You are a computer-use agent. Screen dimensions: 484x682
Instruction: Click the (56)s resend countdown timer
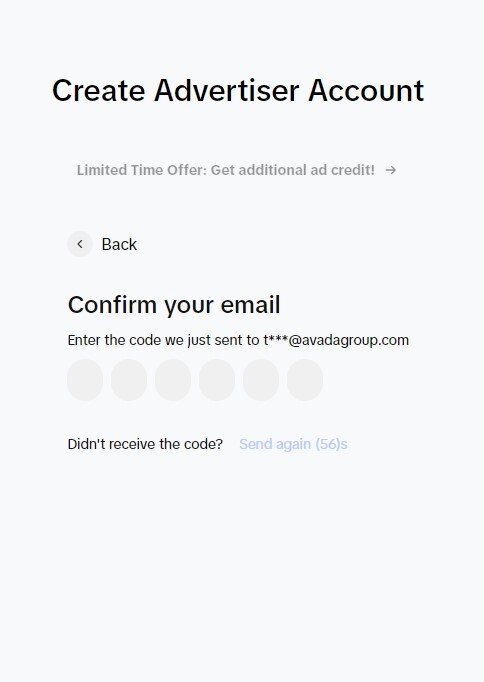tap(331, 444)
